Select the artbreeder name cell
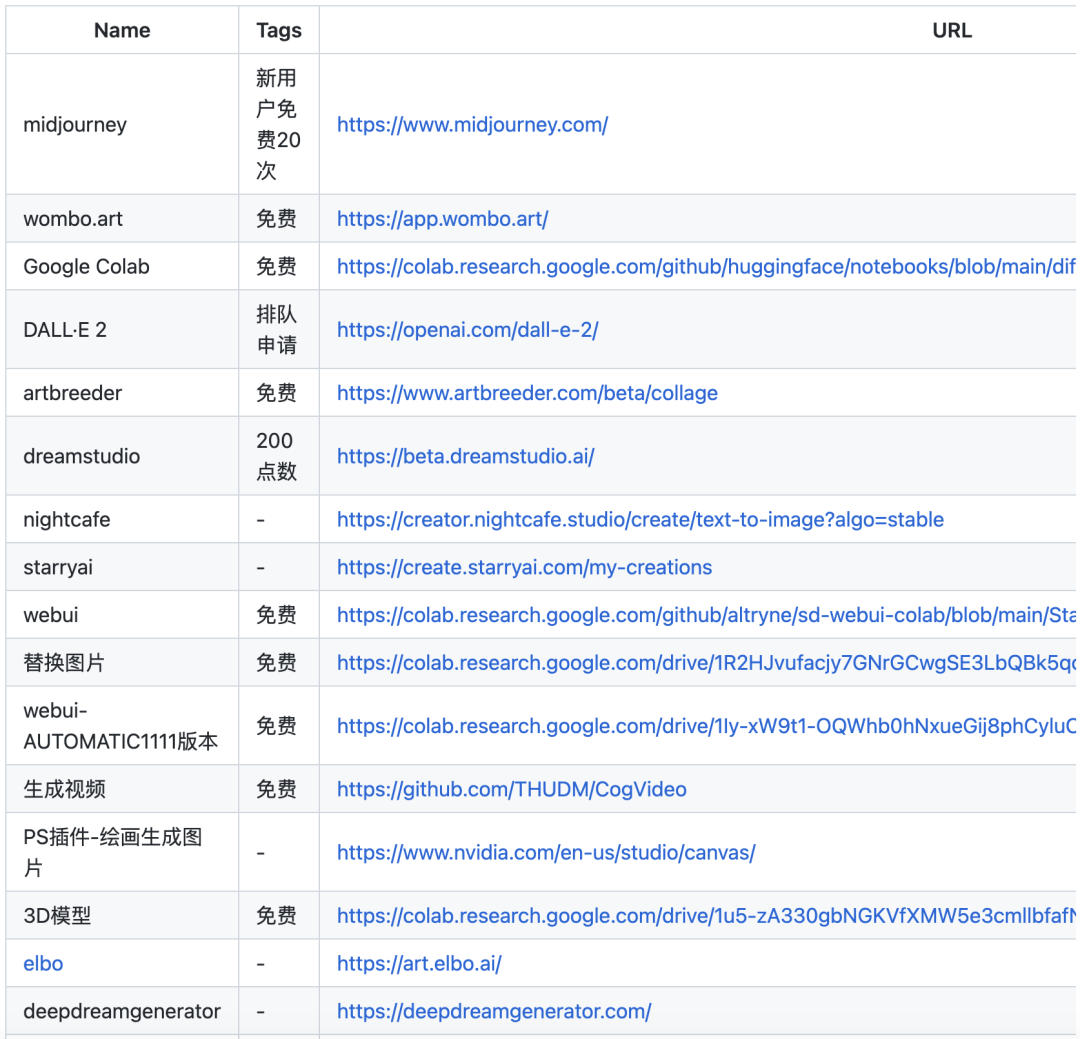The width and height of the screenshot is (1080, 1039). (x=123, y=393)
